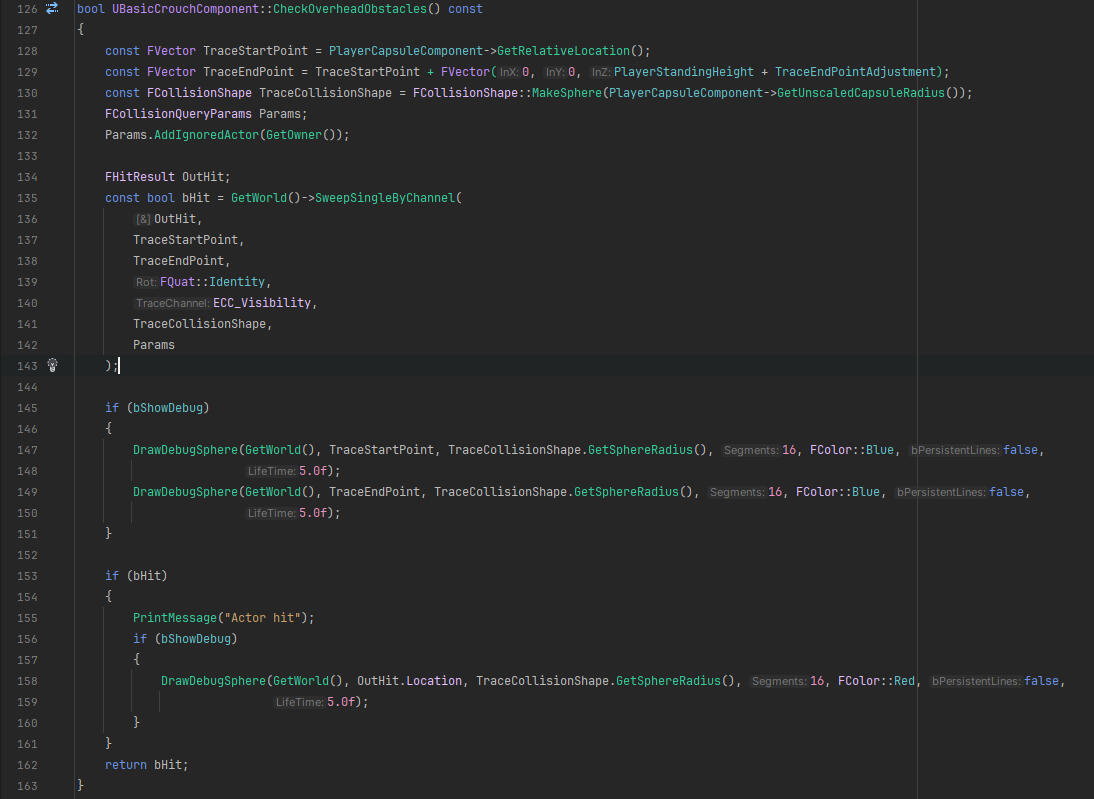Click the 'return bHit;' statement
Screen dimensions: 1094x799
point(146,765)
